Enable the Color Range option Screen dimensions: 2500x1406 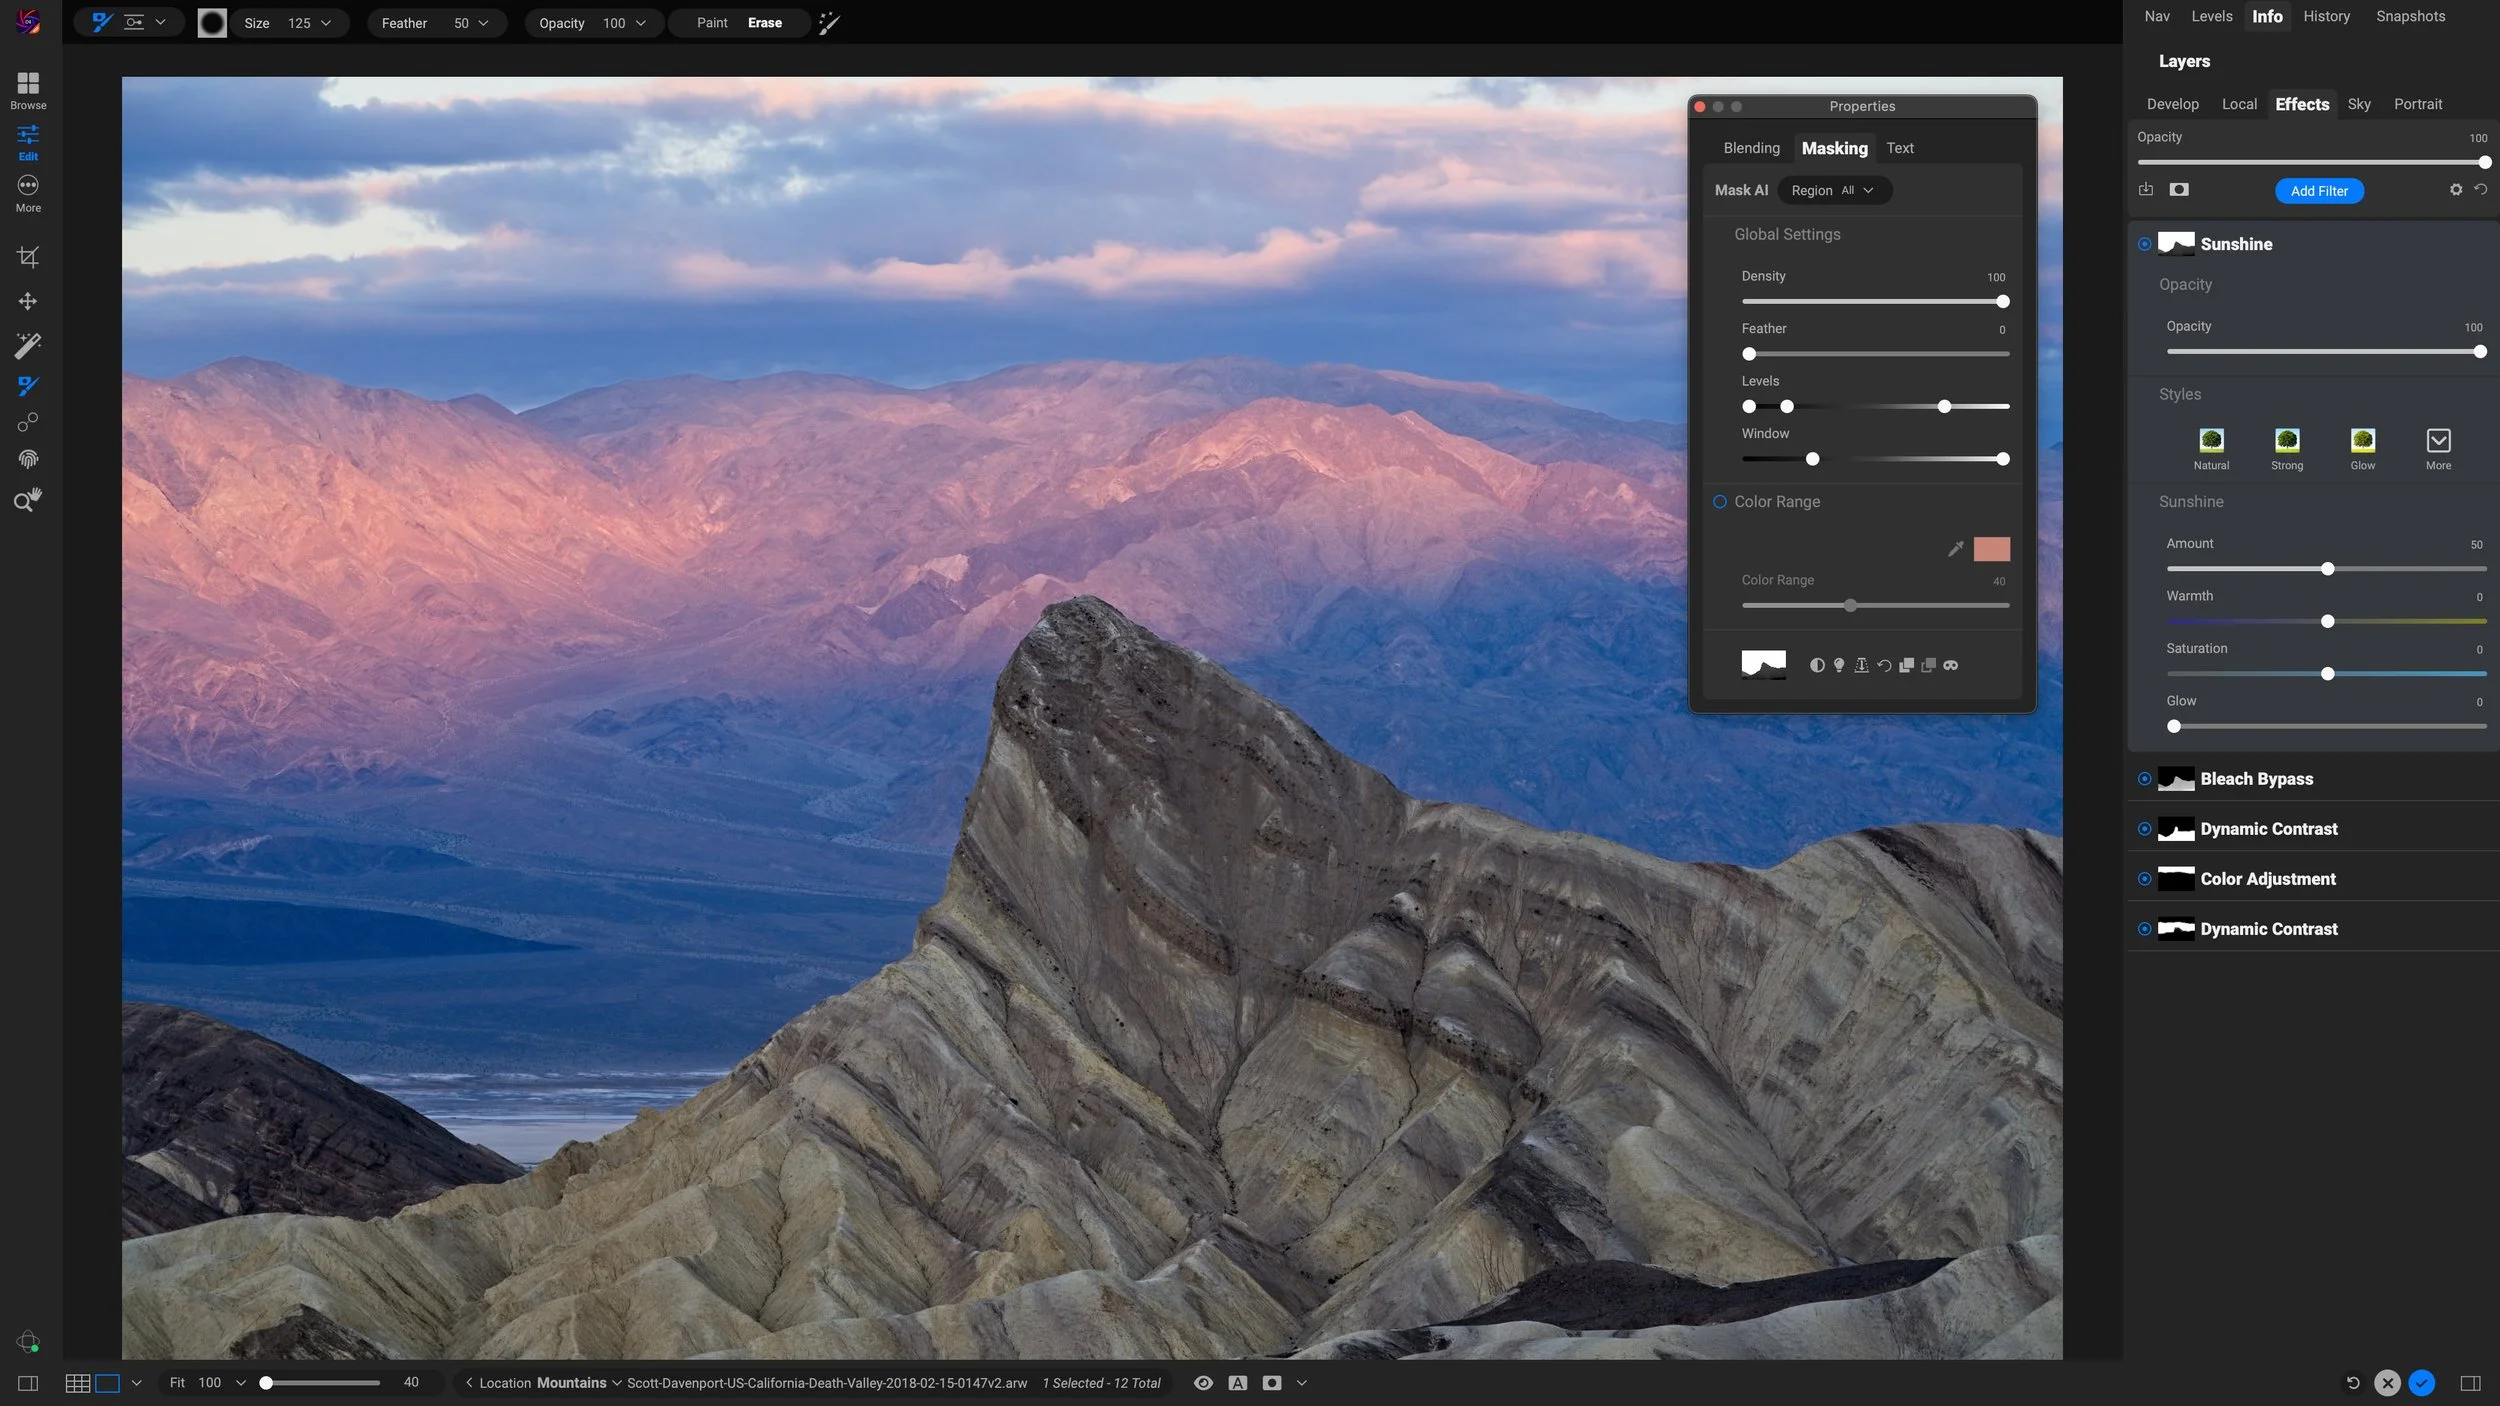(1720, 501)
